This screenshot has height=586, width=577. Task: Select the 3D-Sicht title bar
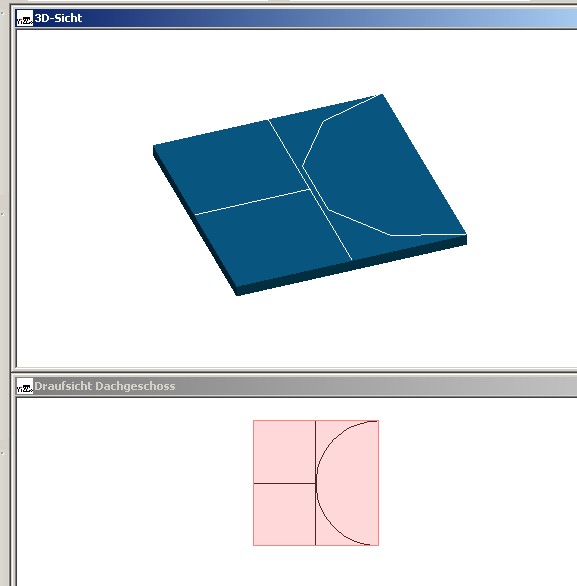coord(296,18)
